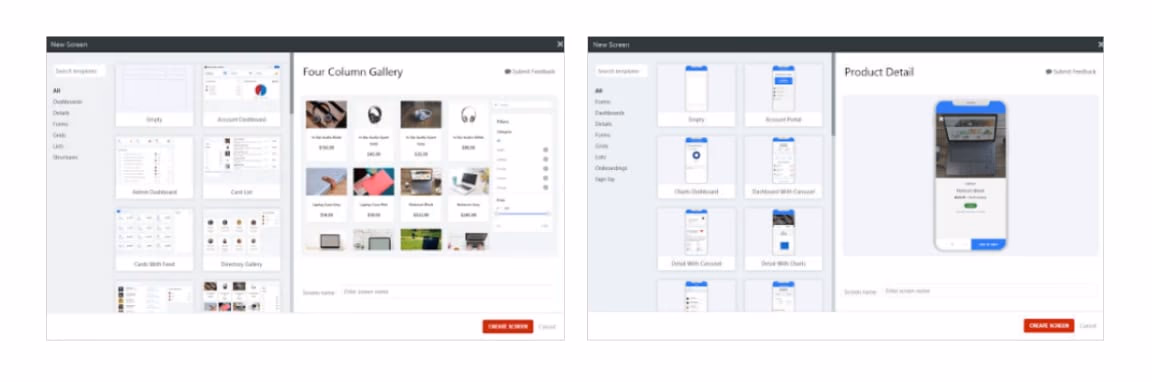The image size is (1152, 382).
Task: Choose the Detail With Carousel template
Action: tap(696, 239)
